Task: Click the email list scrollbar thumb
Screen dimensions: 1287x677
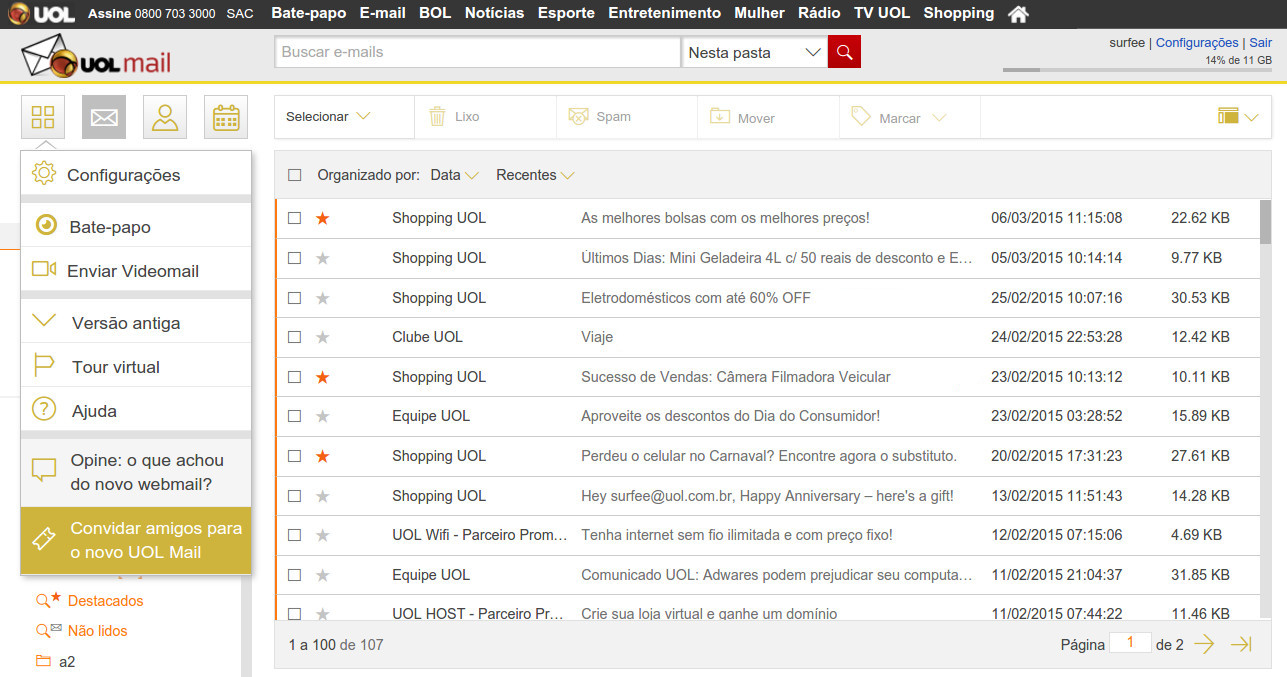Action: tap(1266, 221)
